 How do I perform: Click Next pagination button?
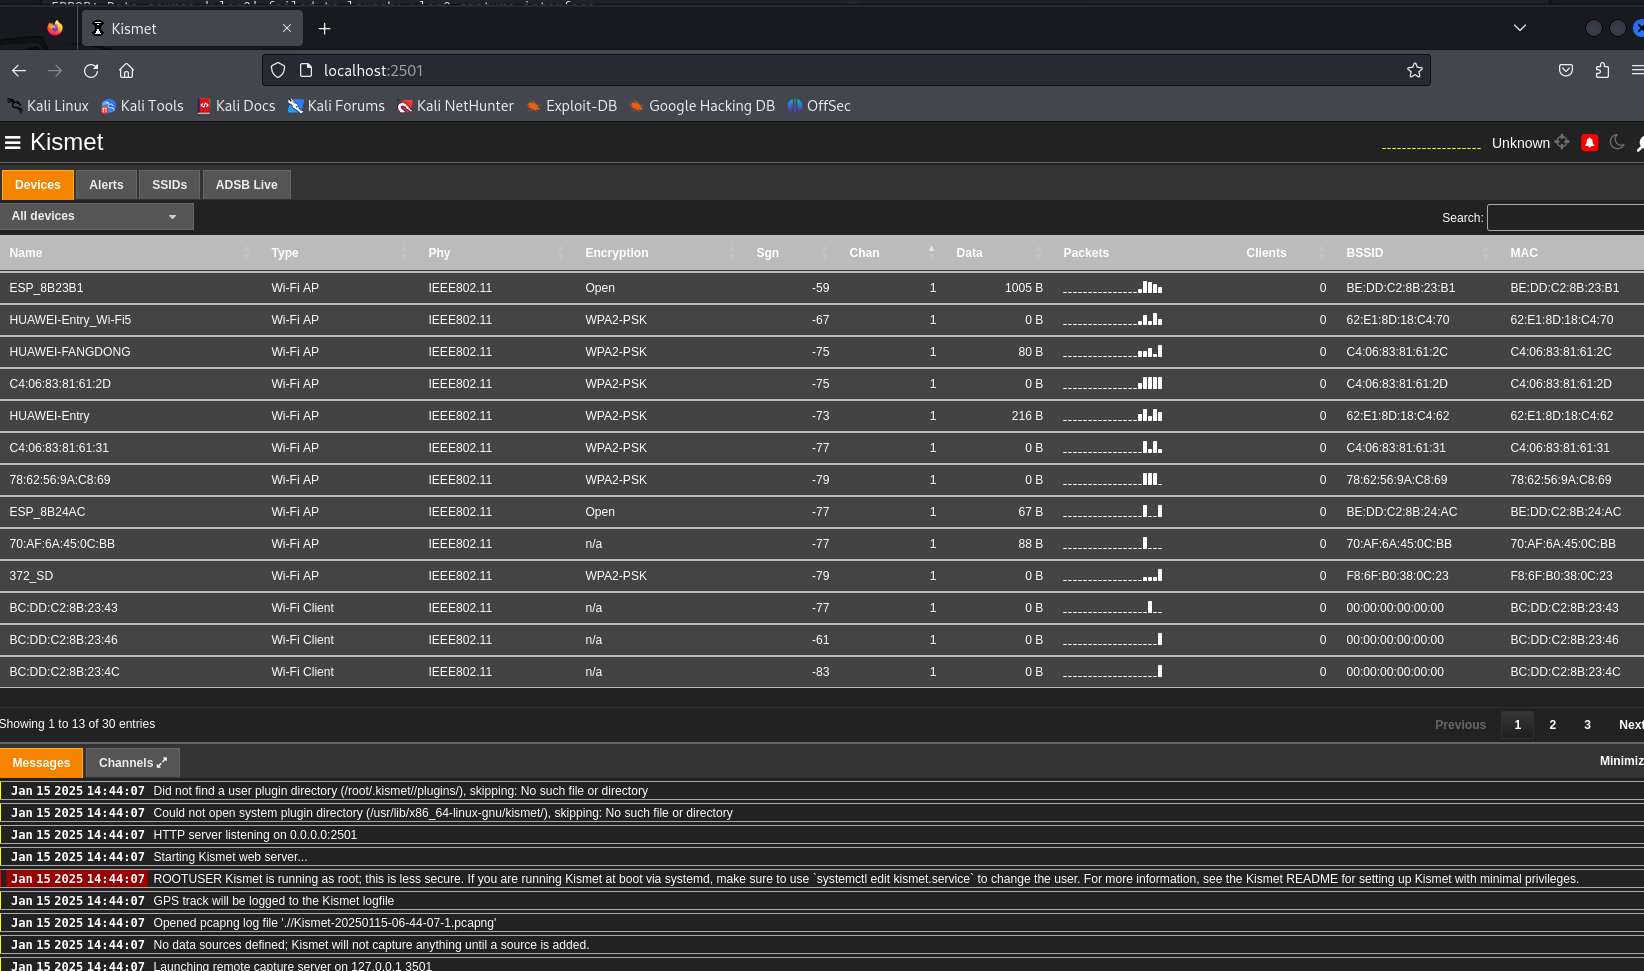tap(1630, 725)
